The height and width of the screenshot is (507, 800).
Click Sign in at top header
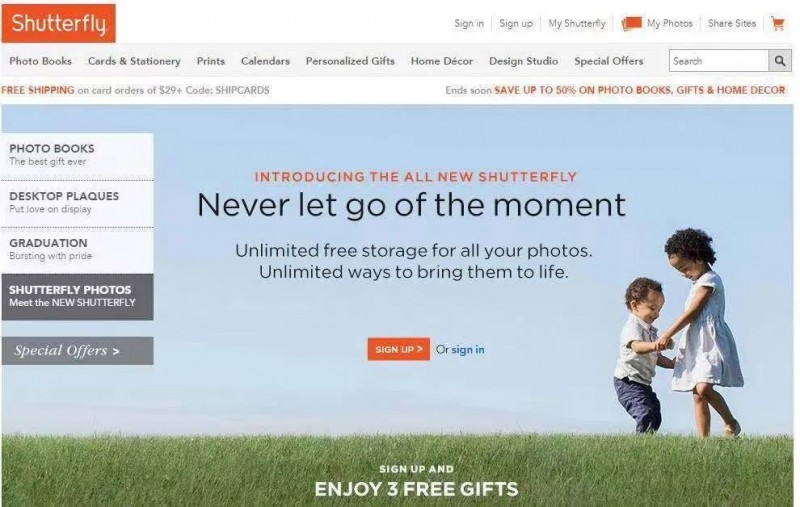pyautogui.click(x=469, y=23)
